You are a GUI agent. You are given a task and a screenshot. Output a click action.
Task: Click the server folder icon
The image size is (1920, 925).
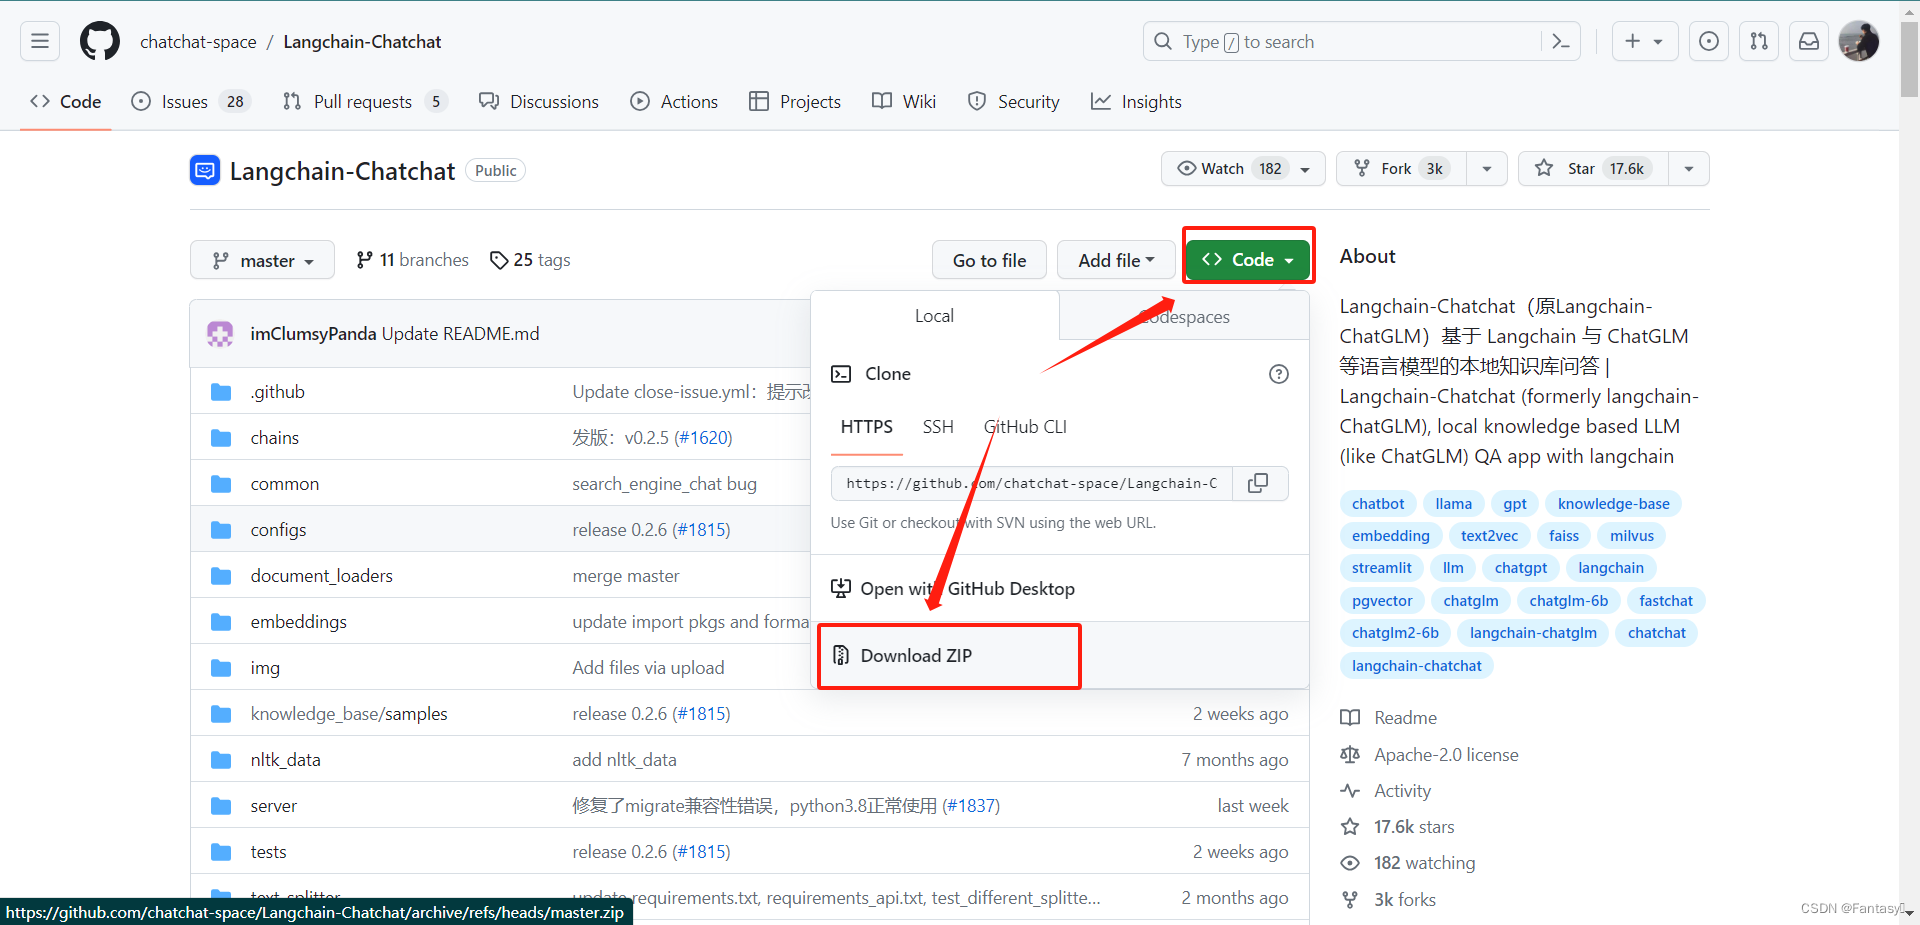click(221, 806)
